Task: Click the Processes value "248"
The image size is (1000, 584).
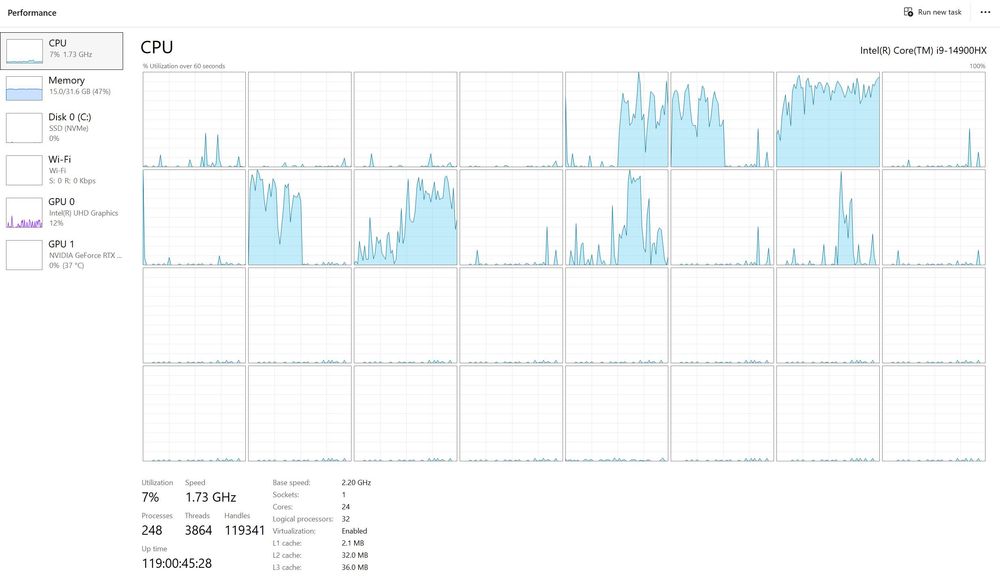Action: pos(152,530)
